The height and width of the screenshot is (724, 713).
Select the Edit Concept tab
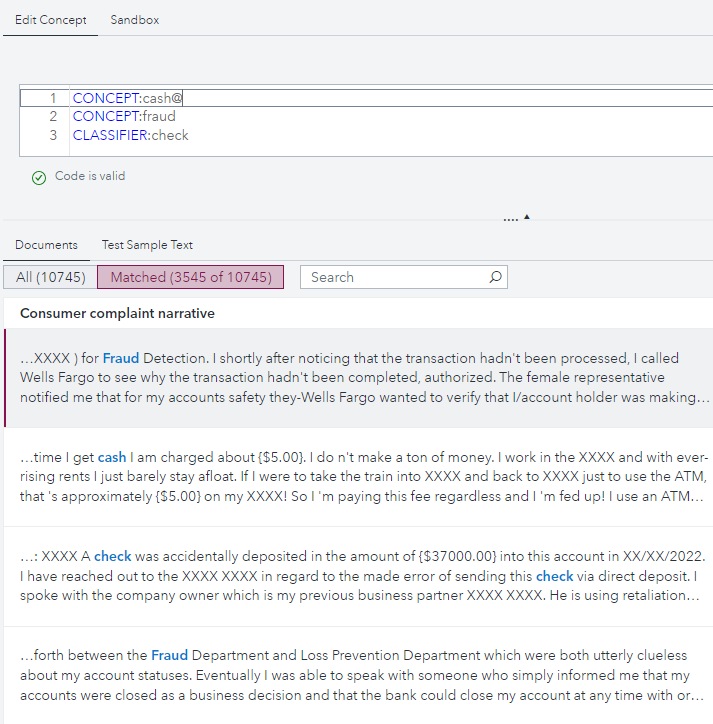[x=51, y=20]
